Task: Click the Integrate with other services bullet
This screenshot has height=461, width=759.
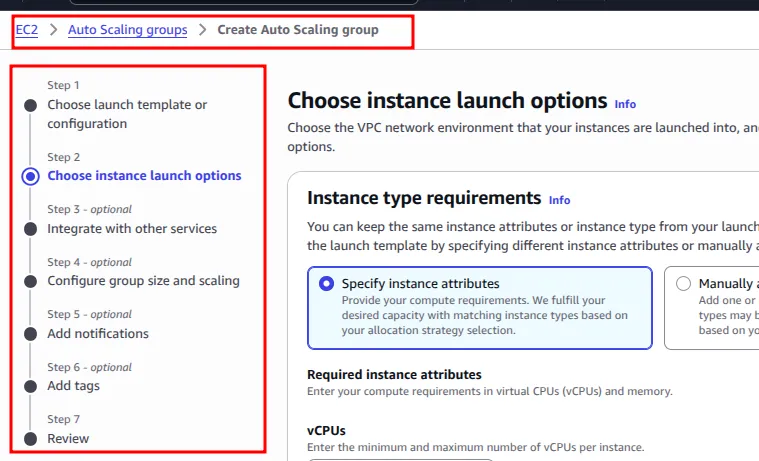Action: click(30, 229)
